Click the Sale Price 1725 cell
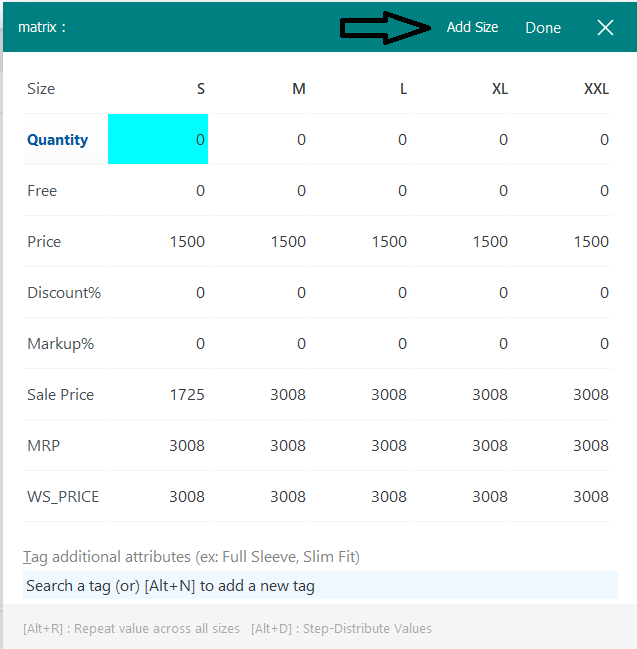Image resolution: width=637 pixels, height=649 pixels. click(x=158, y=394)
